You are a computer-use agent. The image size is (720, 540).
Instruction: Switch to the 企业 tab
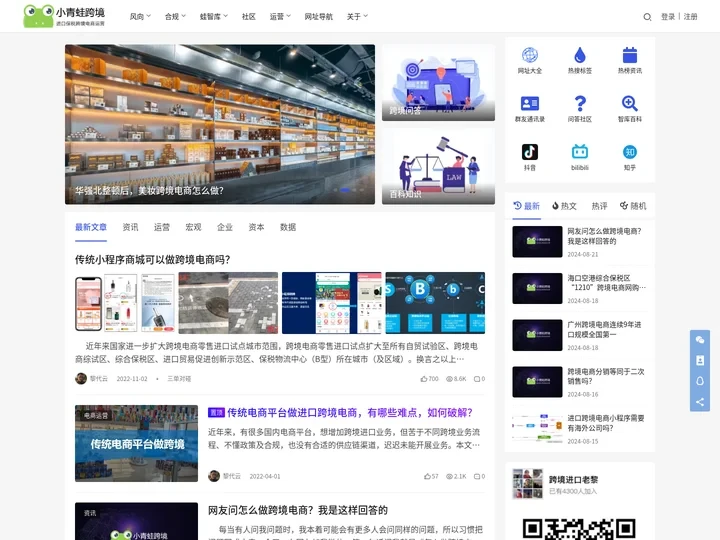[225, 227]
